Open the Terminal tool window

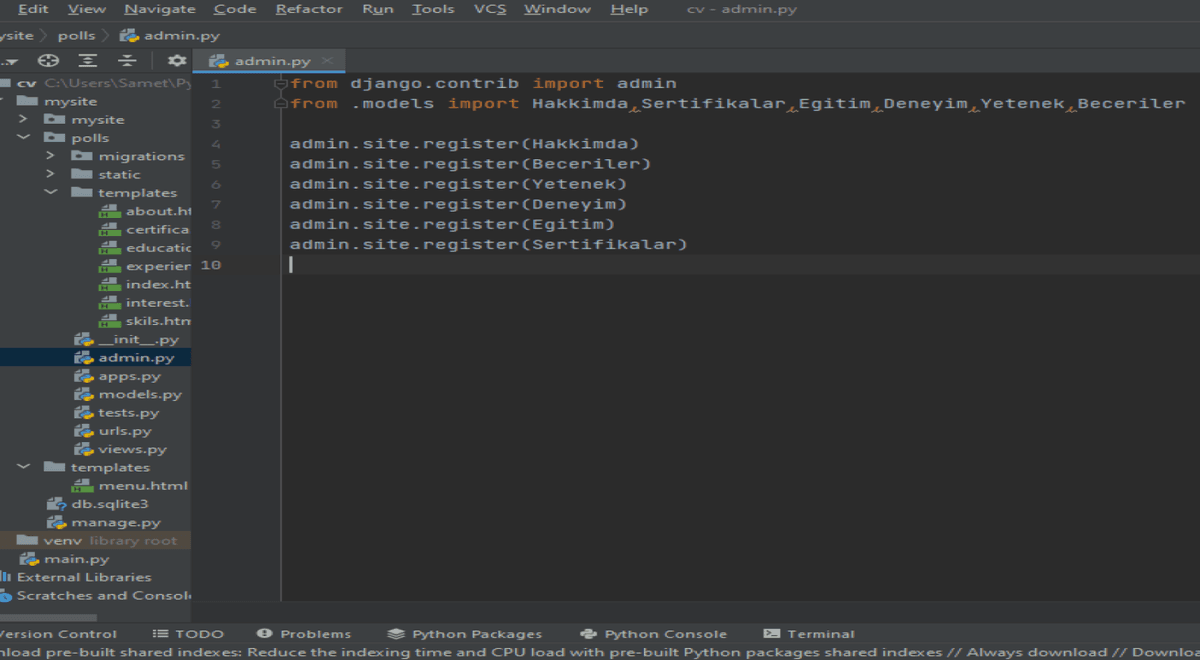click(809, 633)
